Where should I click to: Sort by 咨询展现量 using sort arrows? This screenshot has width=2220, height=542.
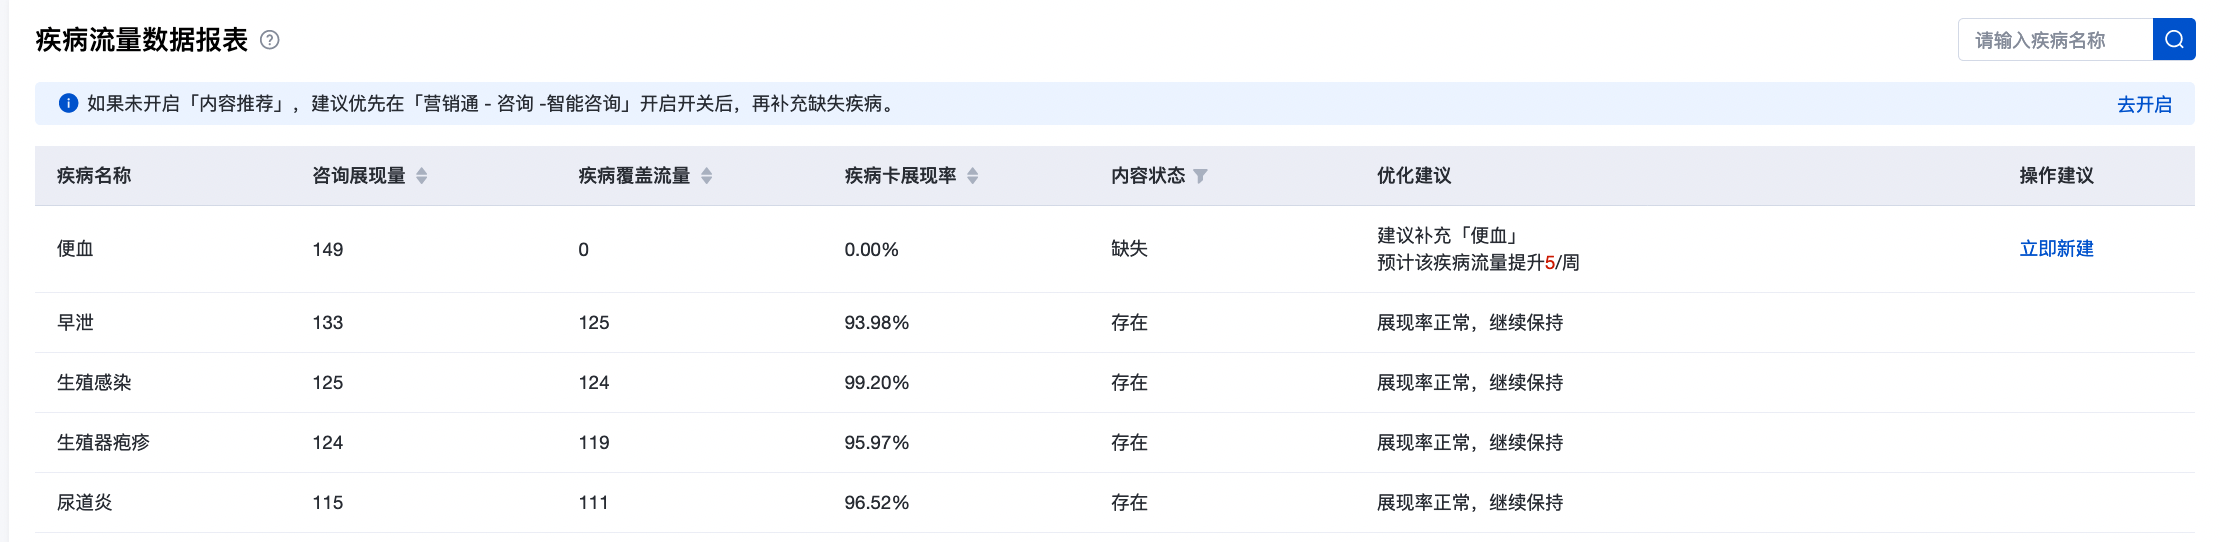[x=422, y=176]
